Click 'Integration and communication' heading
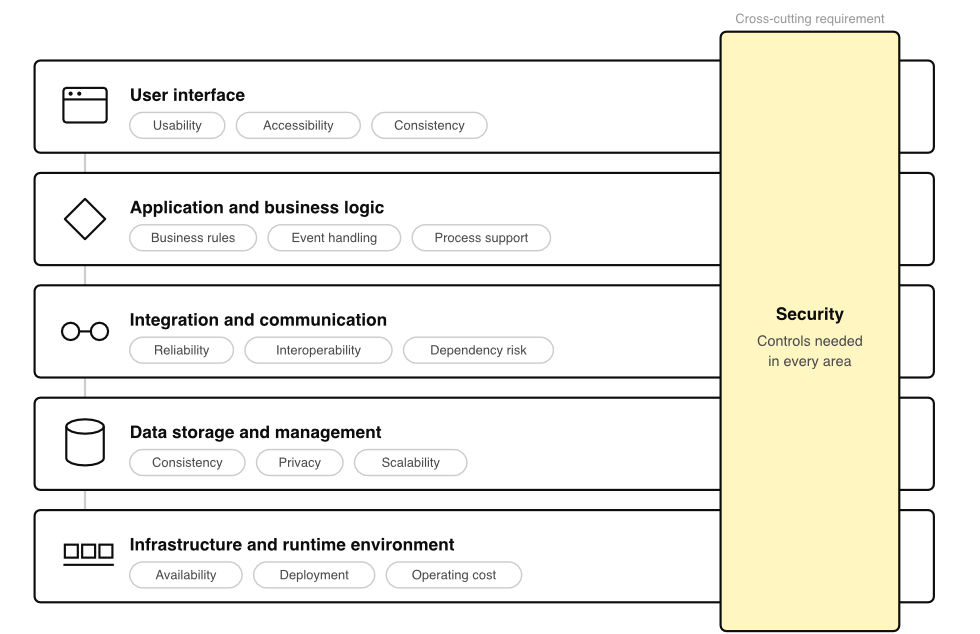The height and width of the screenshot is (634, 980). (x=258, y=320)
